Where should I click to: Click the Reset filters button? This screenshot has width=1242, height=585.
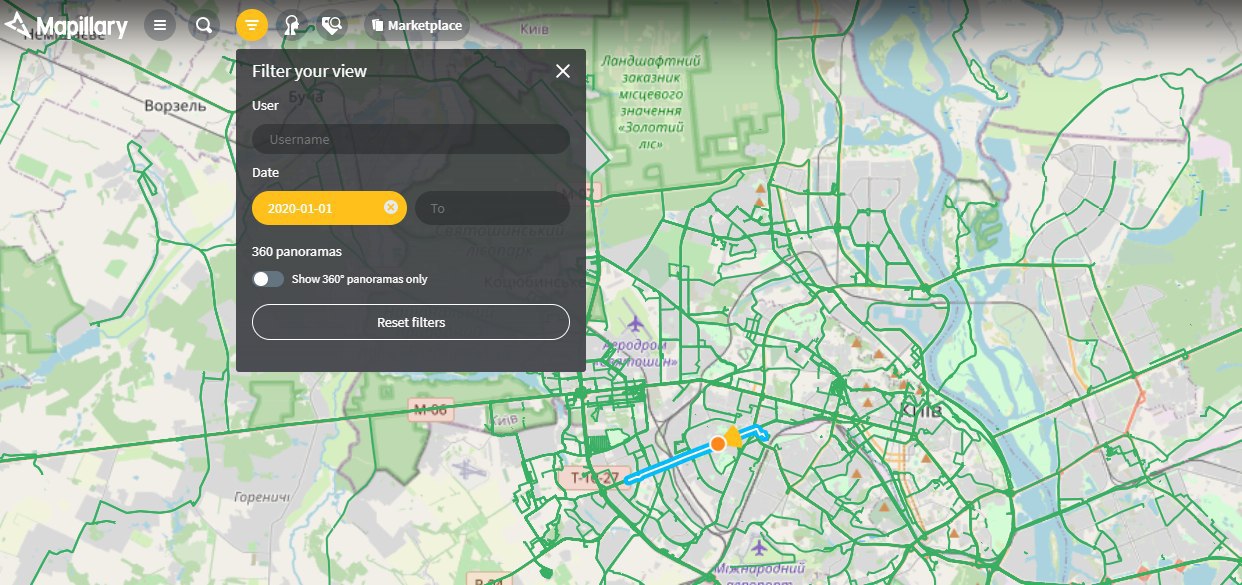[411, 322]
